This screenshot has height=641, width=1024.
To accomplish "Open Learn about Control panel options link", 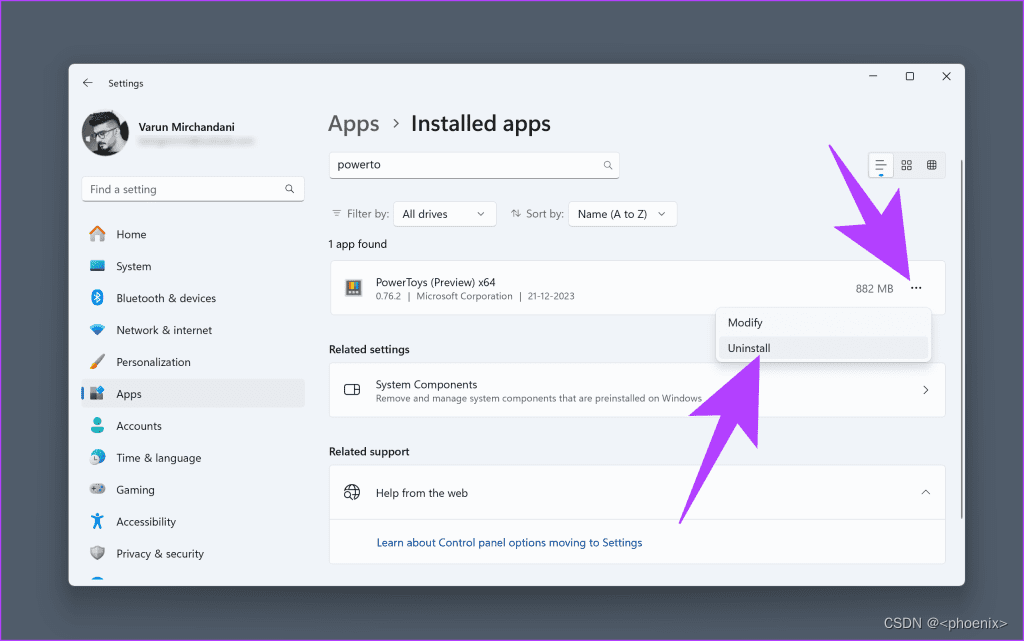I will (x=509, y=542).
